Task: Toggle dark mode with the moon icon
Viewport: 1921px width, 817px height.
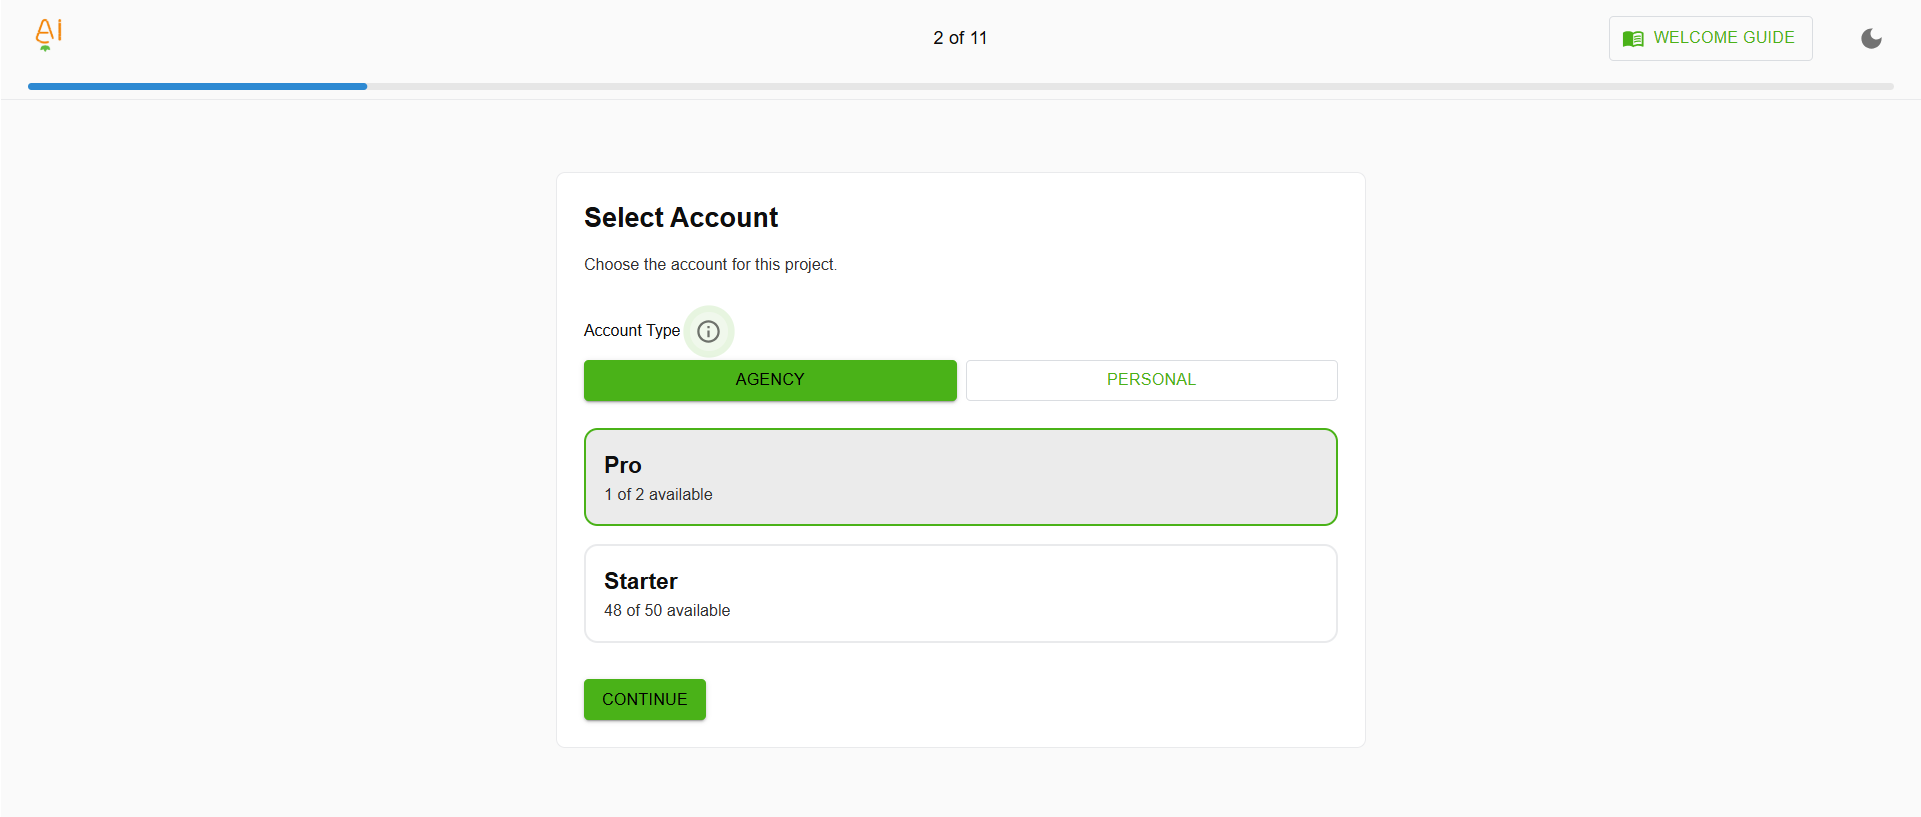Action: pos(1873,38)
